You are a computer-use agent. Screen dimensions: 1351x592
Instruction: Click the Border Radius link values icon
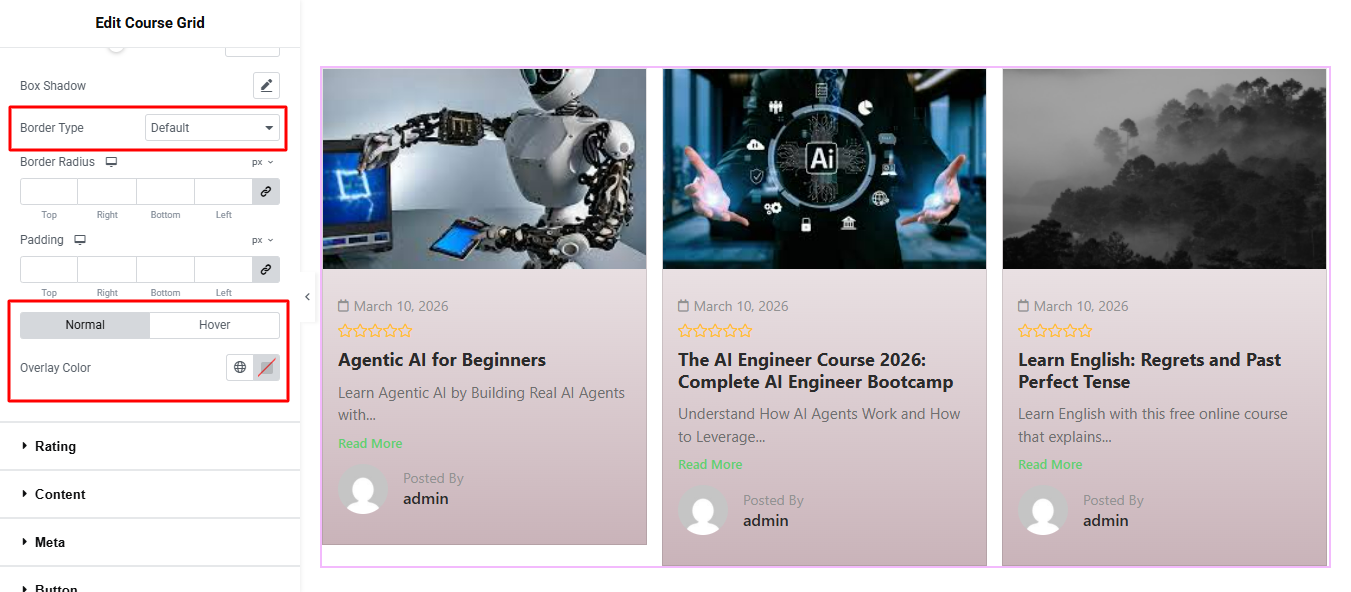(x=266, y=192)
